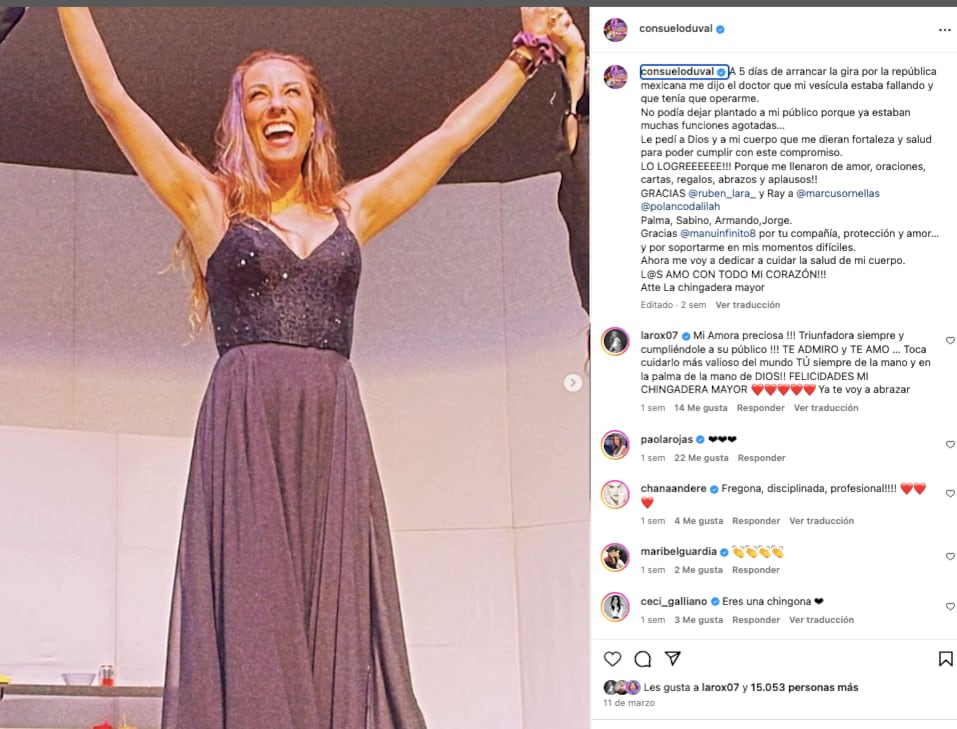The width and height of the screenshot is (957, 729).
Task: Go to next photo with carousel arrow
Action: (x=573, y=383)
